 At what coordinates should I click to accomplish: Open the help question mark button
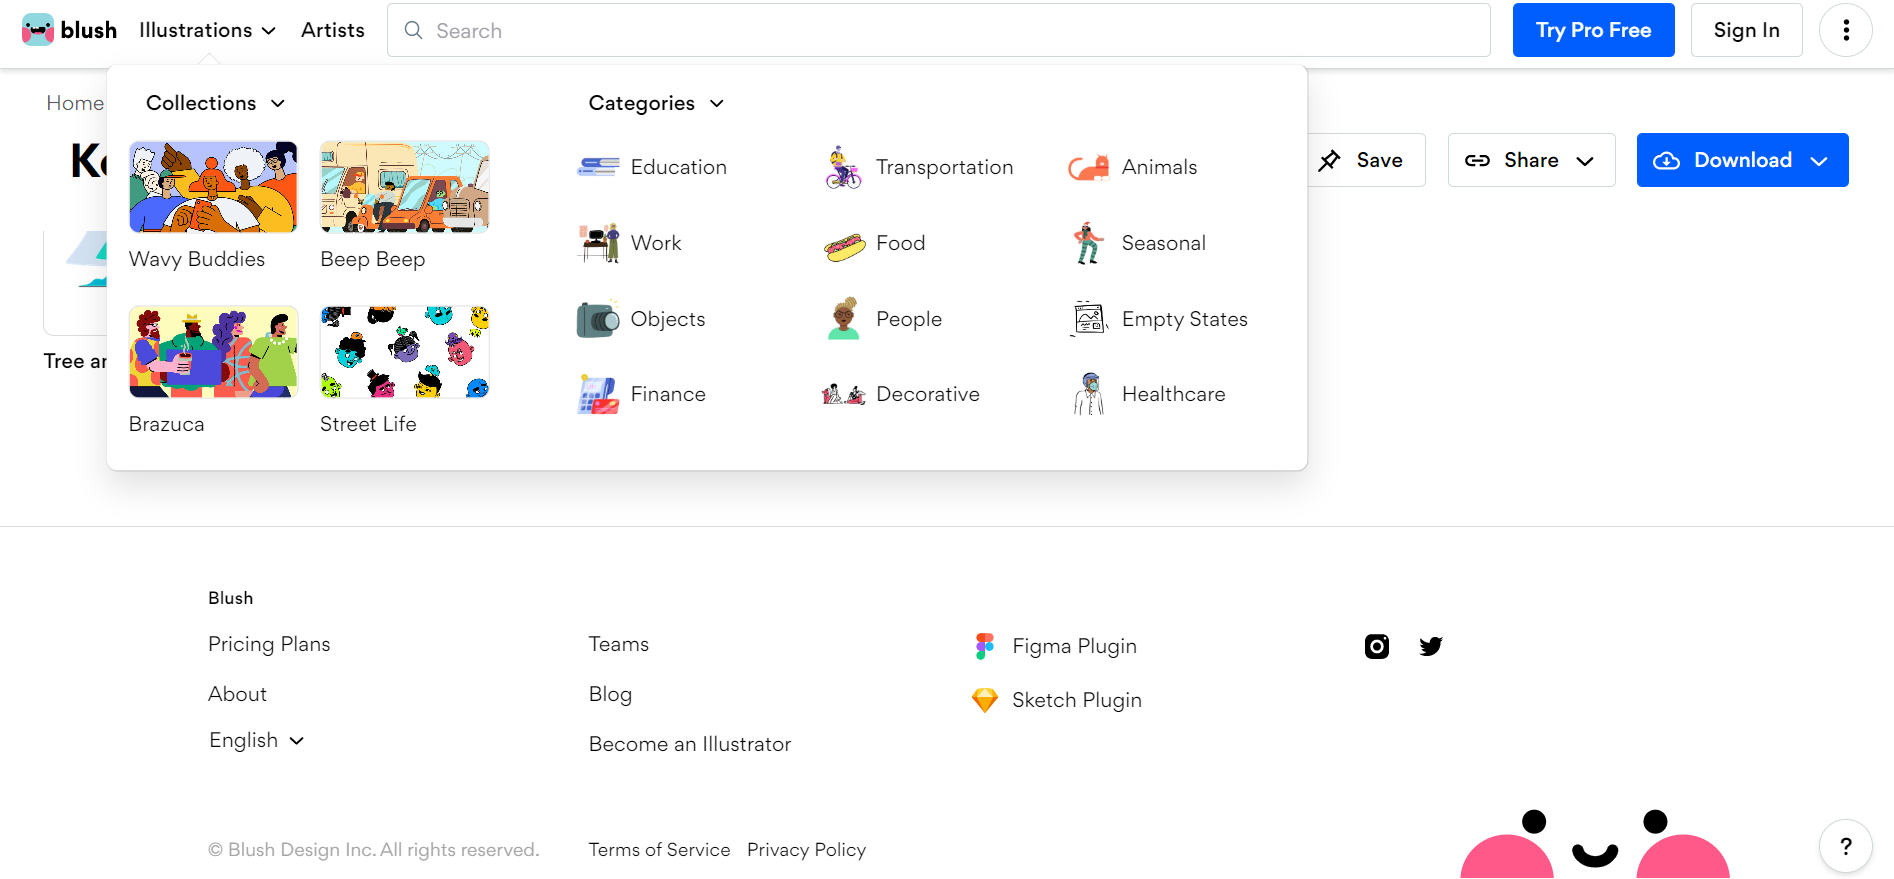(1845, 846)
